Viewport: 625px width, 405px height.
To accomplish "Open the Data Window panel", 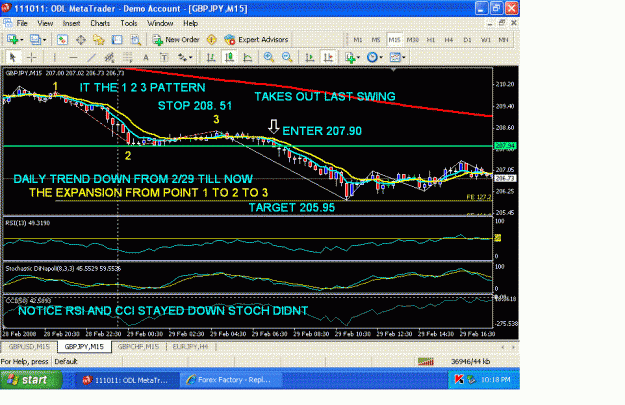I will pos(81,39).
